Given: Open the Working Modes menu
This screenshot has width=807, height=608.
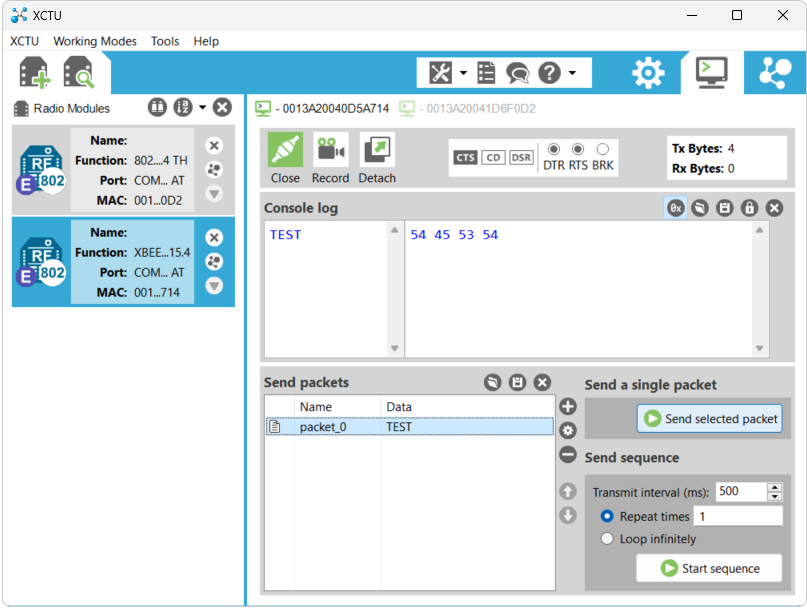Looking at the screenshot, I should 95,41.
